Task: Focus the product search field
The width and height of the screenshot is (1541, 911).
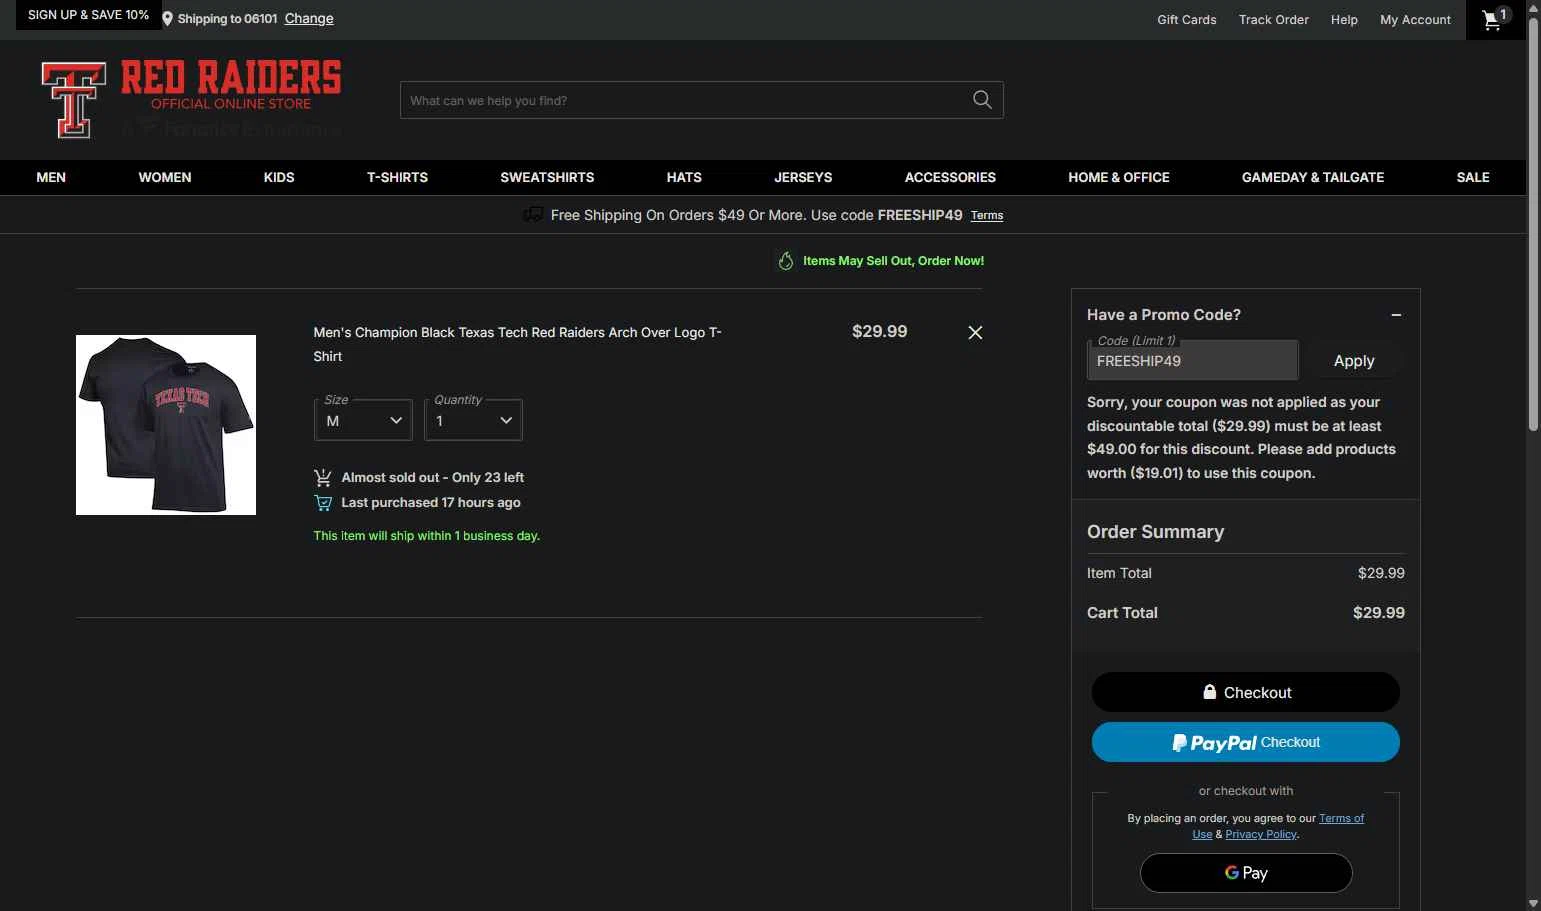Action: (685, 100)
